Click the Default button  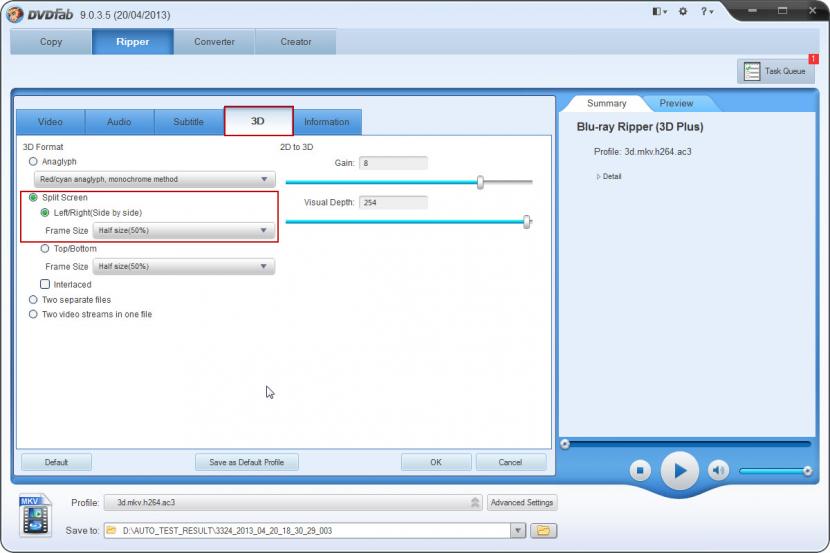pos(57,462)
